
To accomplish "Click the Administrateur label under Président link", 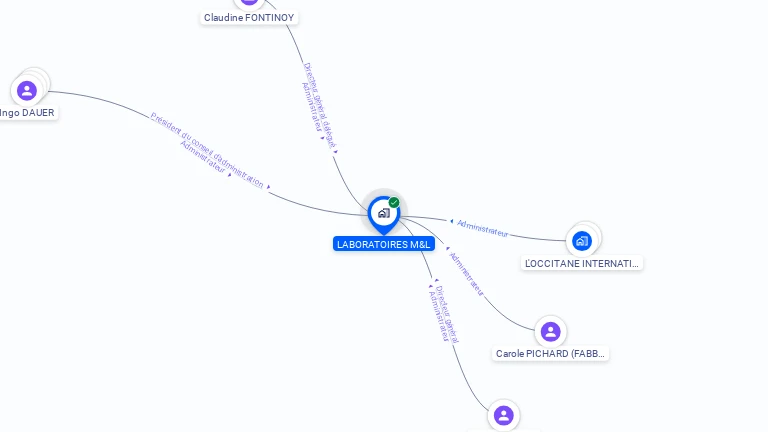I will [x=203, y=157].
